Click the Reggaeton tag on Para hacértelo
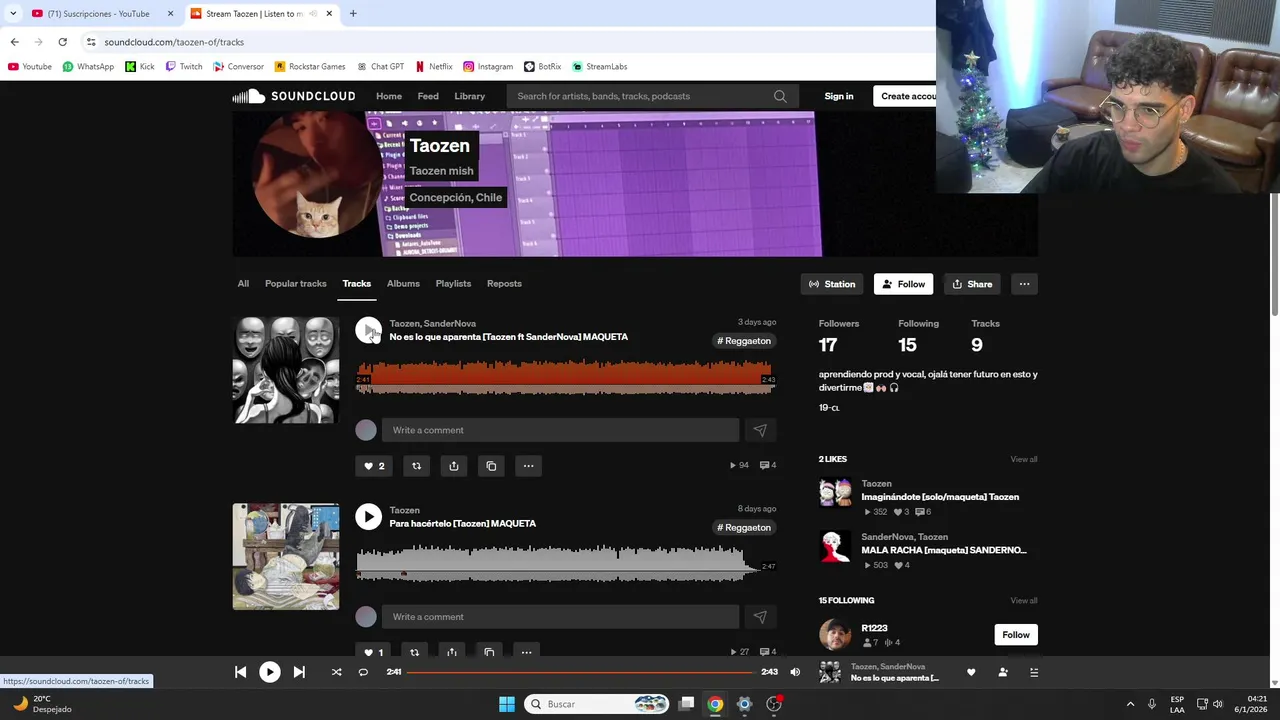1280x720 pixels. pos(744,528)
